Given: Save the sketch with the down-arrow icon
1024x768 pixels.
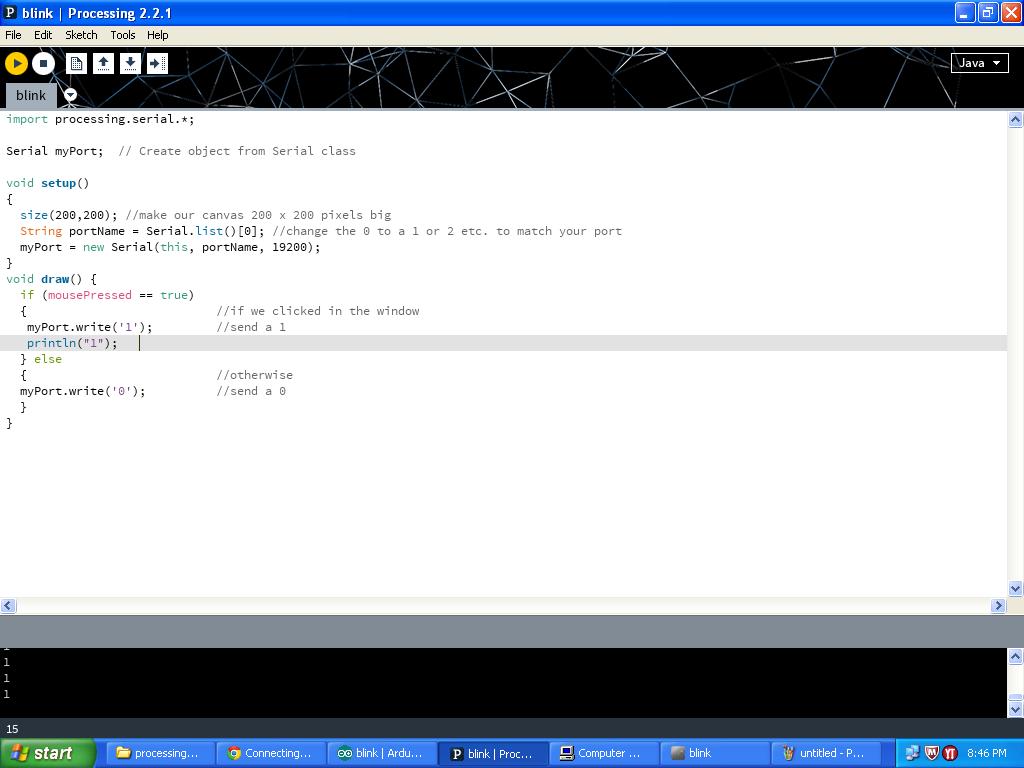Looking at the screenshot, I should pos(131,63).
